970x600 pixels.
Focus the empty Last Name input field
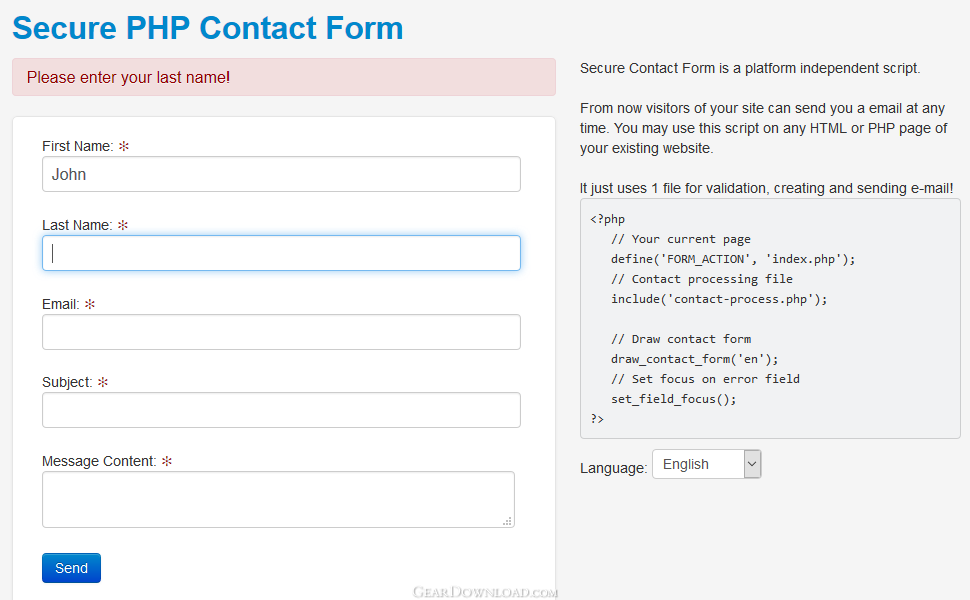[x=281, y=253]
